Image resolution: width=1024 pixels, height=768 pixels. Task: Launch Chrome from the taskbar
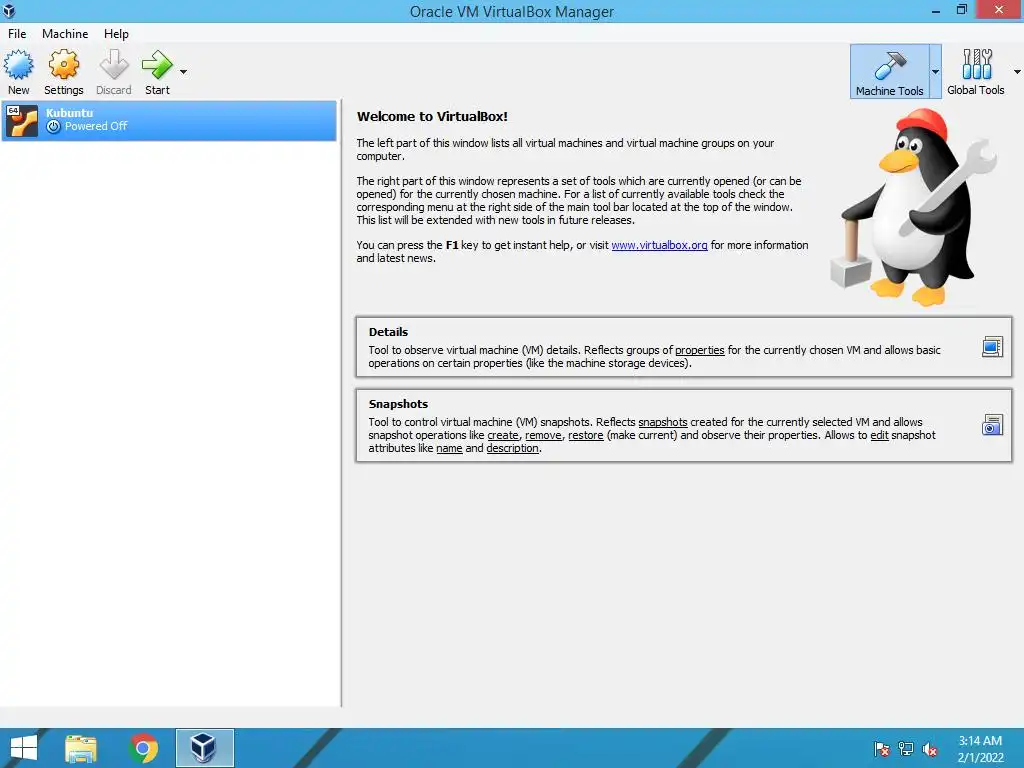pyautogui.click(x=144, y=748)
